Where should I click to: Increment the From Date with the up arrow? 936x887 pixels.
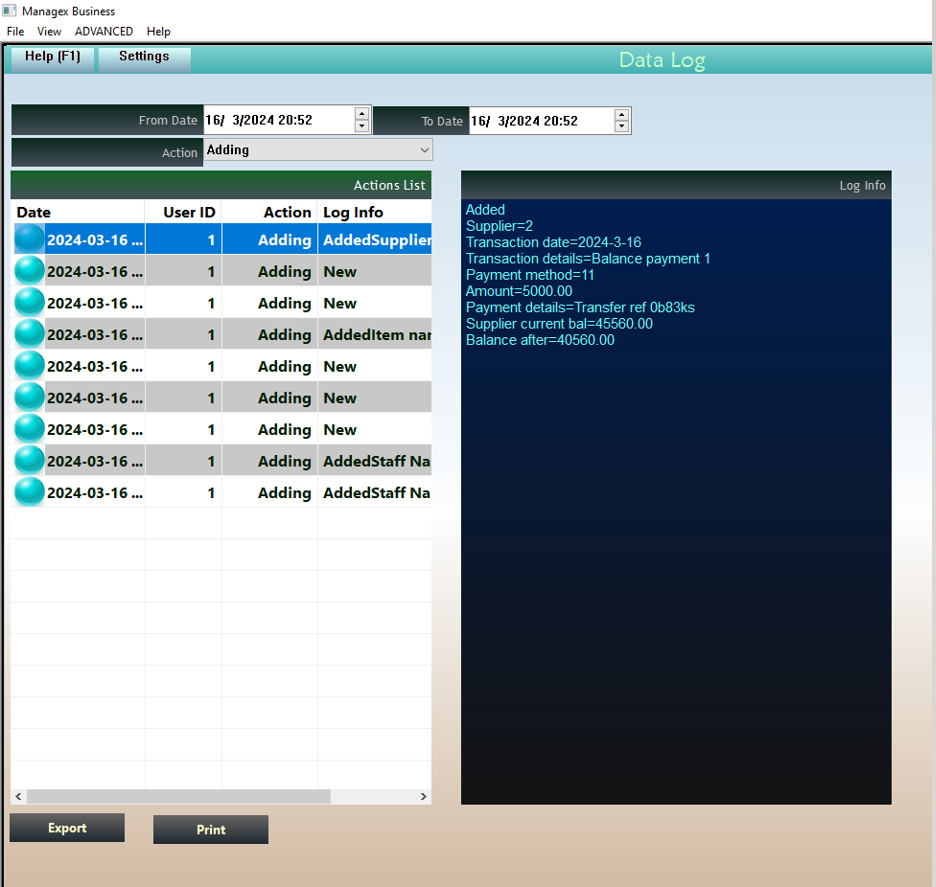point(360,114)
